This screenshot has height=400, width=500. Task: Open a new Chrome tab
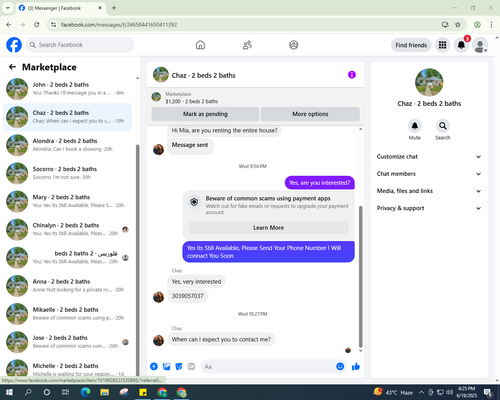pos(114,8)
